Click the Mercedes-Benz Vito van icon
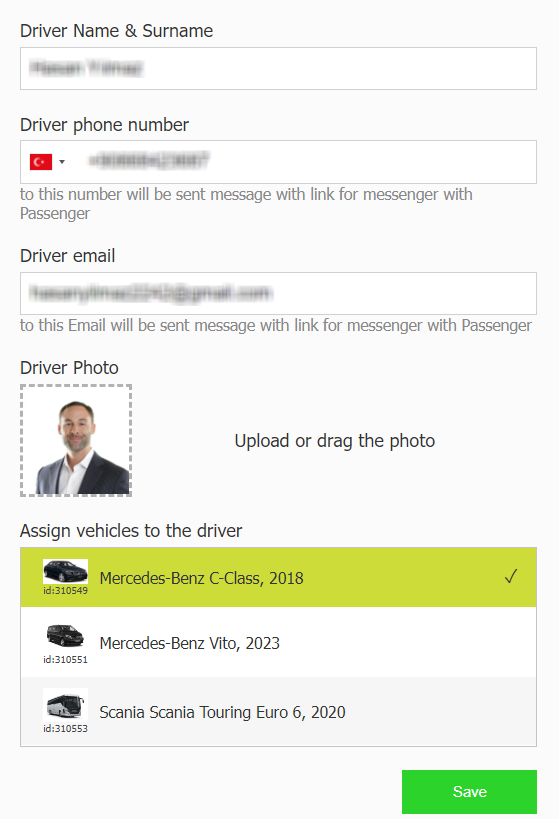The width and height of the screenshot is (559, 819). 65,637
